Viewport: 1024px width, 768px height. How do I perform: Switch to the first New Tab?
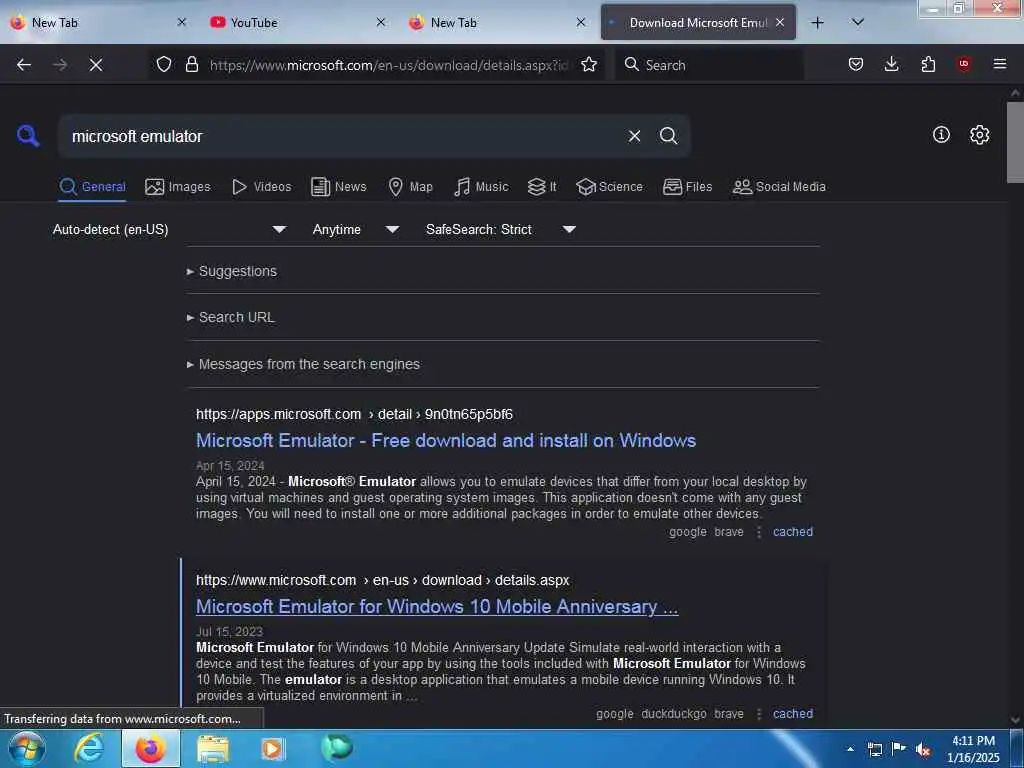tap(98, 22)
